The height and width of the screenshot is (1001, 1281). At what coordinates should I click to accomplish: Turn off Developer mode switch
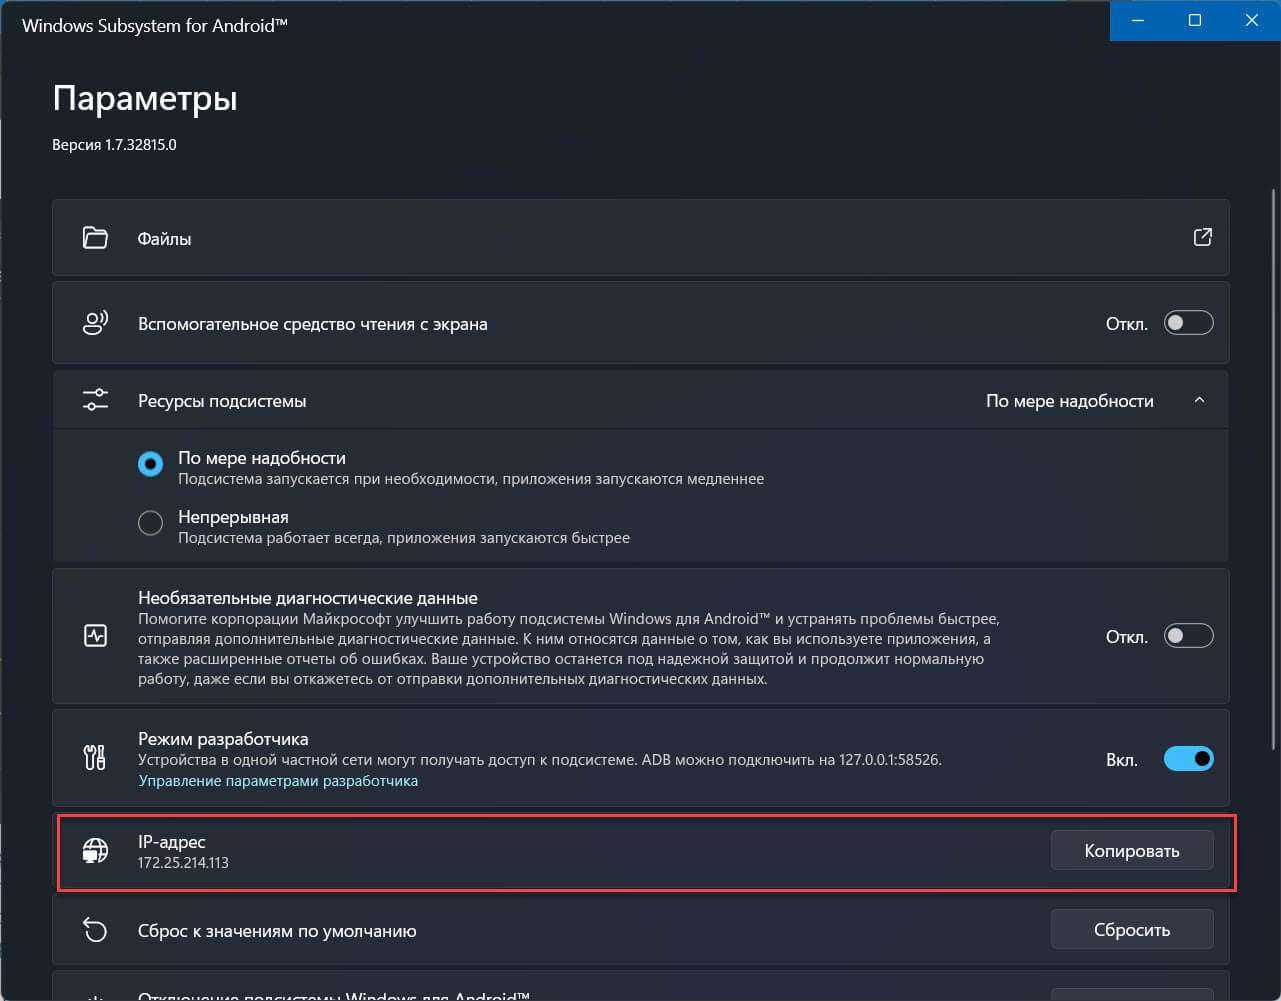click(x=1188, y=759)
